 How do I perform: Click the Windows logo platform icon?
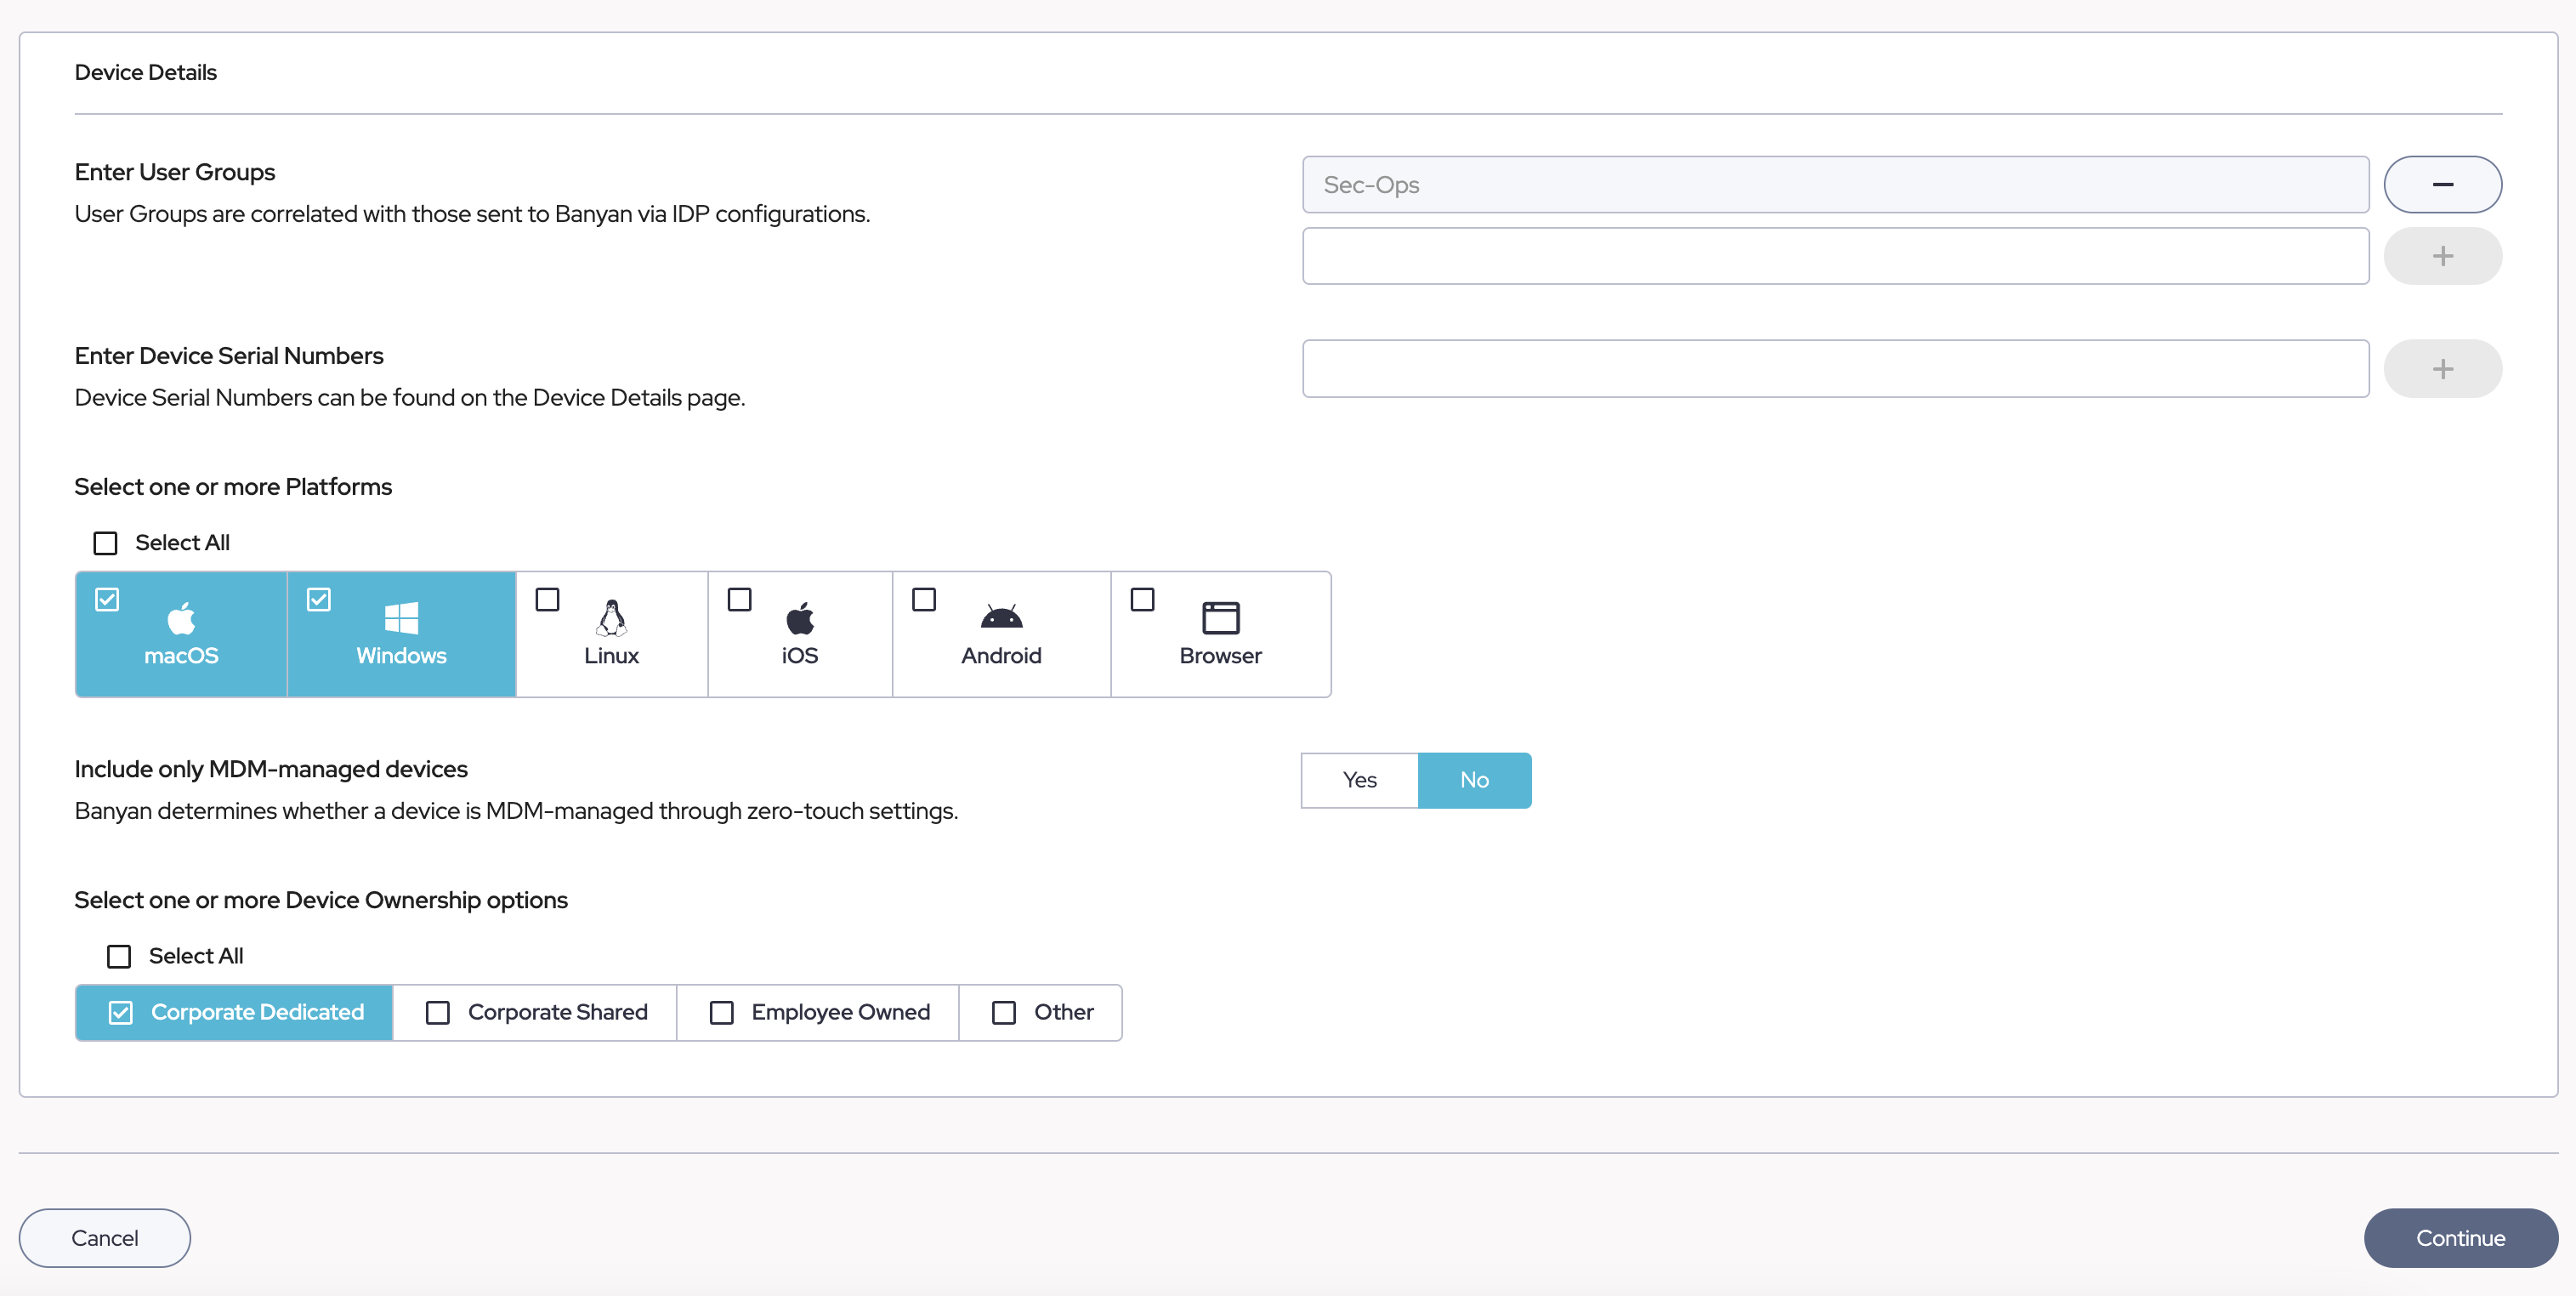401,618
